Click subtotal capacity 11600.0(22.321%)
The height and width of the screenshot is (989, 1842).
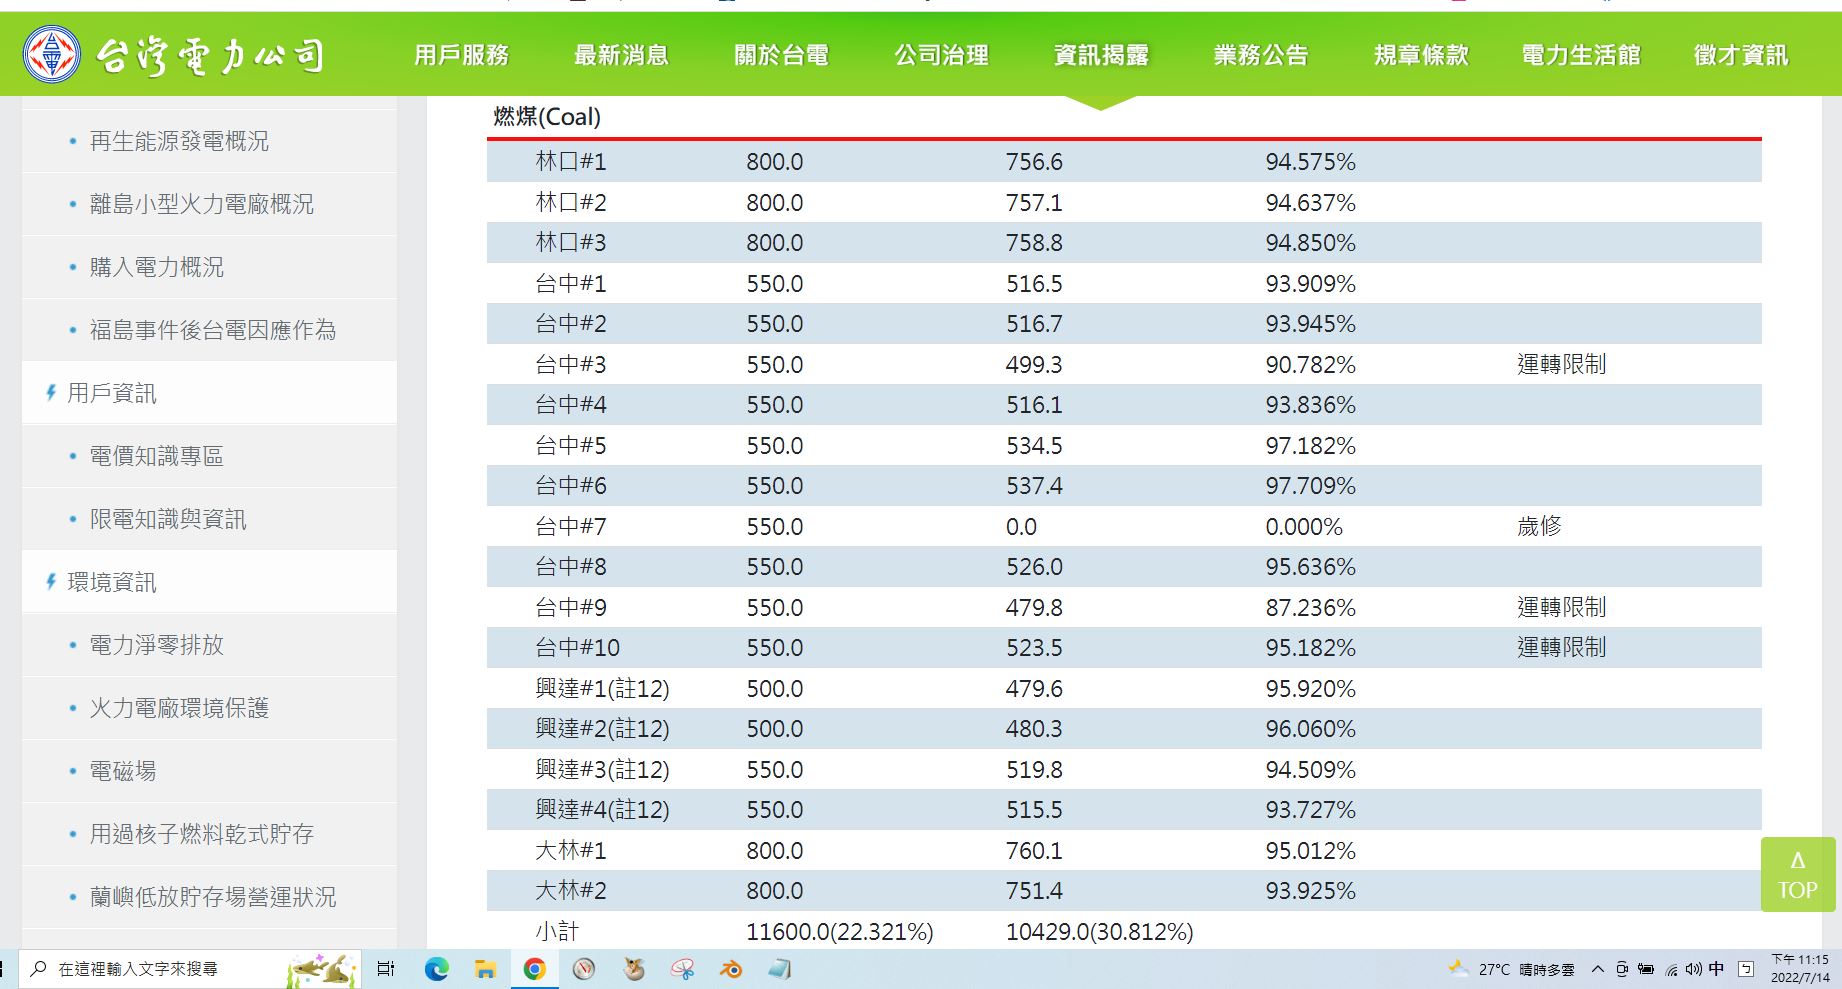pos(839,931)
